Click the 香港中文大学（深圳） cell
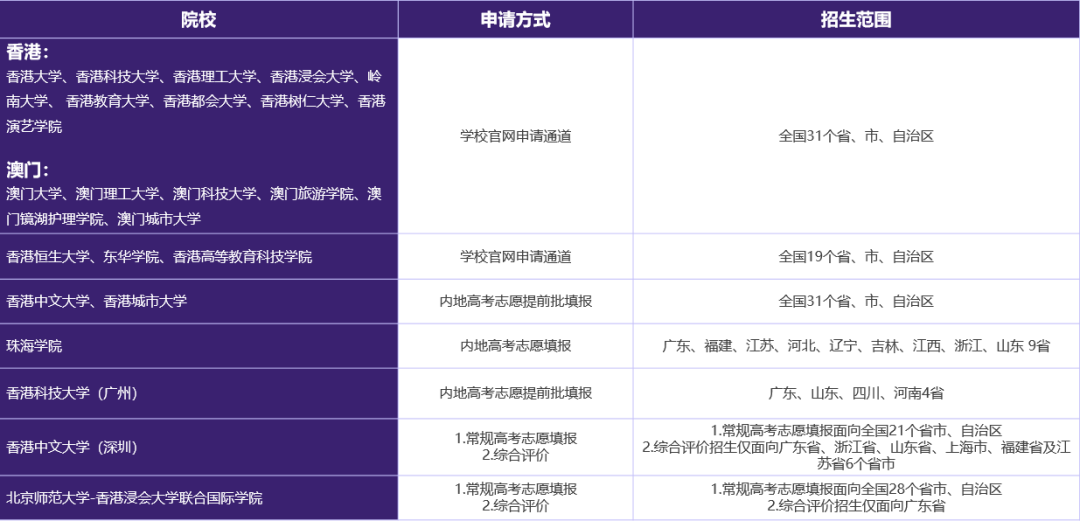Image resolution: width=1080 pixels, height=521 pixels. coord(198,447)
